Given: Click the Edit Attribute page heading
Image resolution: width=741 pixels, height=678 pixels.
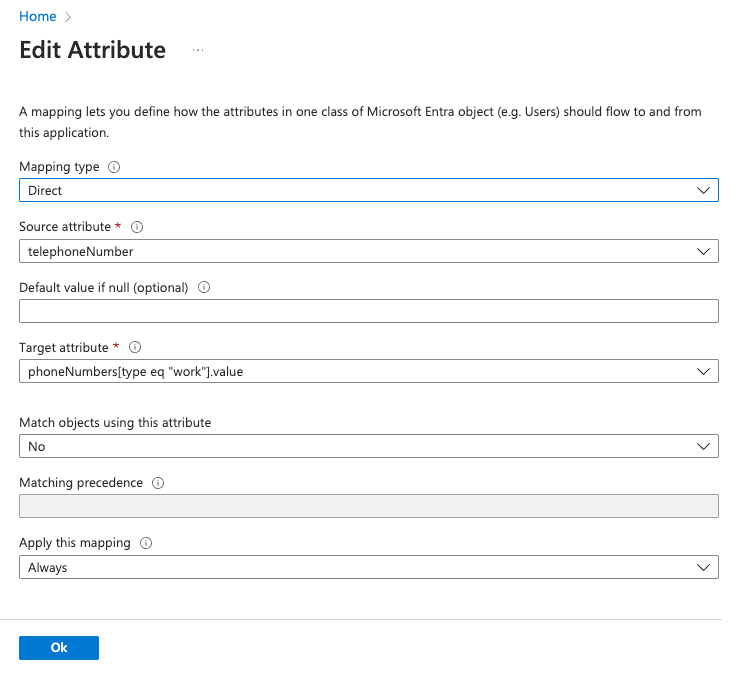Looking at the screenshot, I should tap(92, 50).
